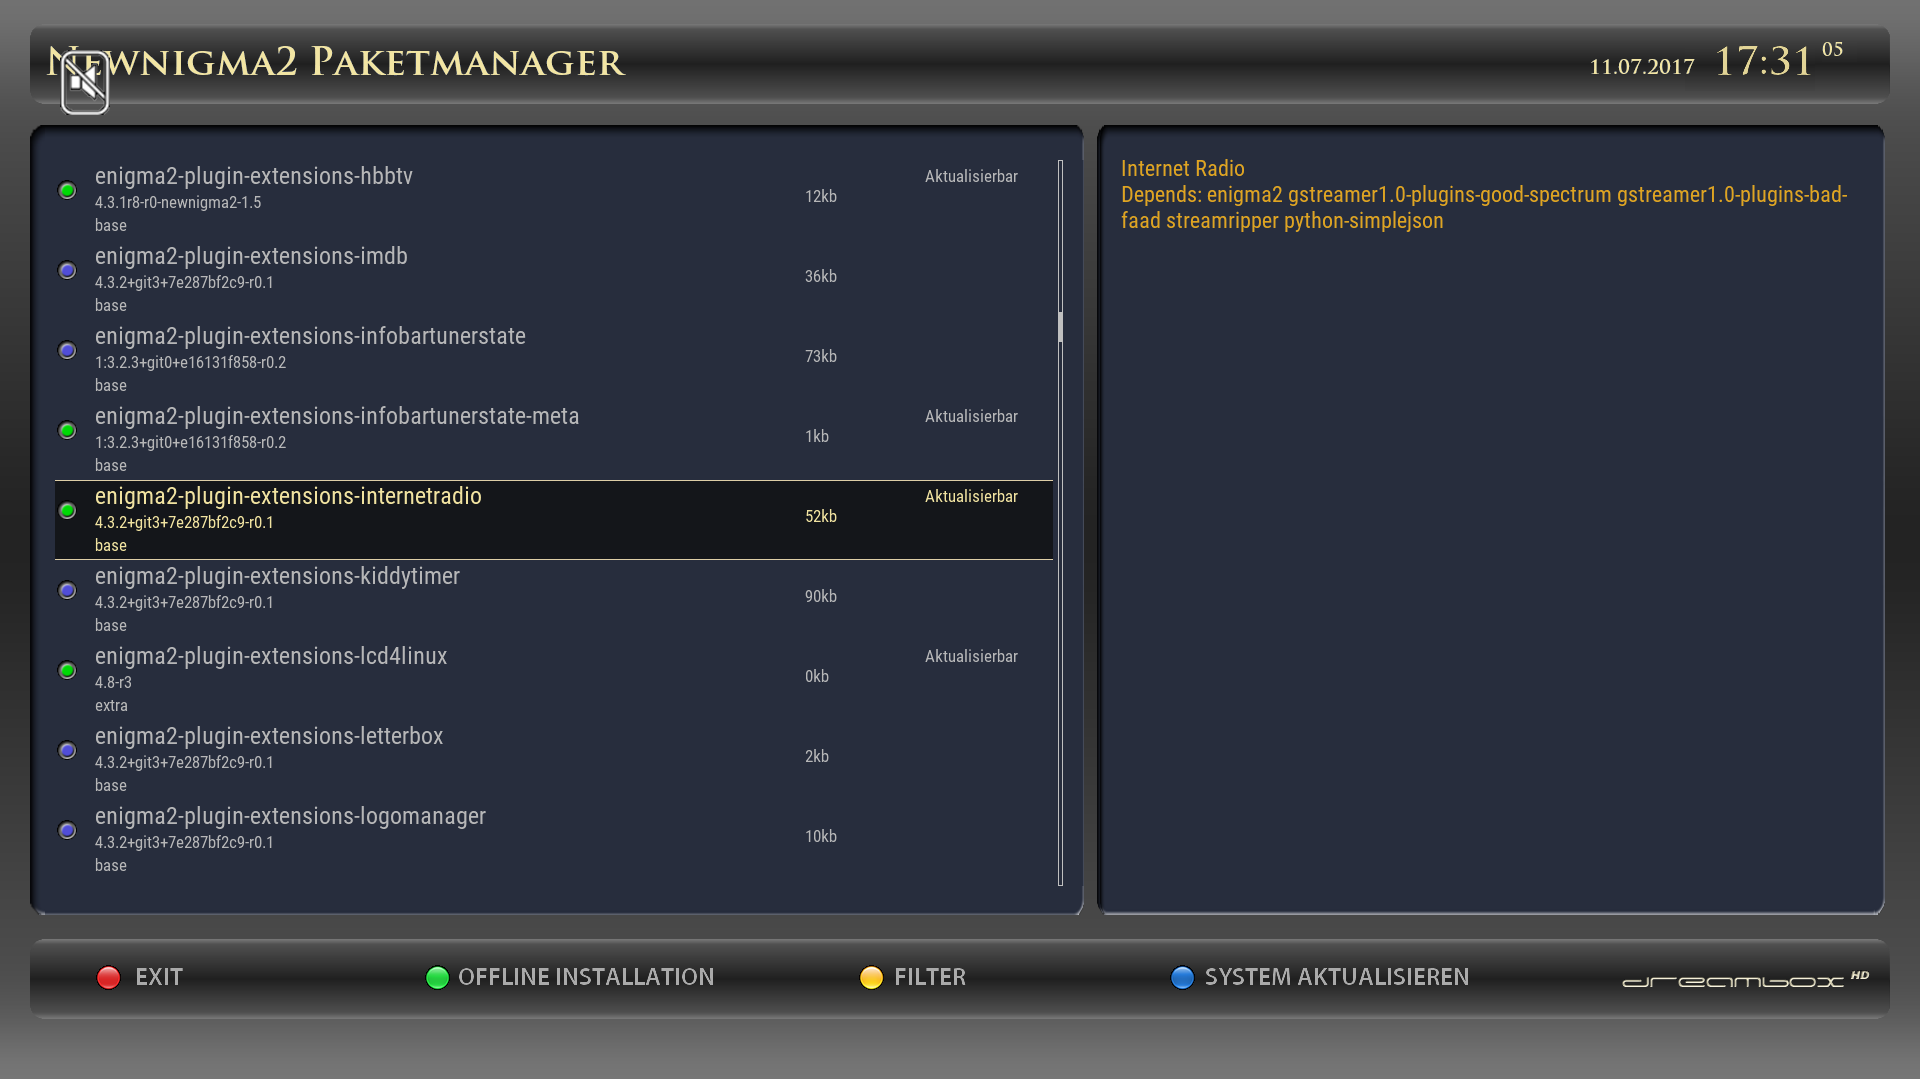Click blue status dot beside infobartunerstate package
This screenshot has height=1080, width=1920.
pos(67,350)
